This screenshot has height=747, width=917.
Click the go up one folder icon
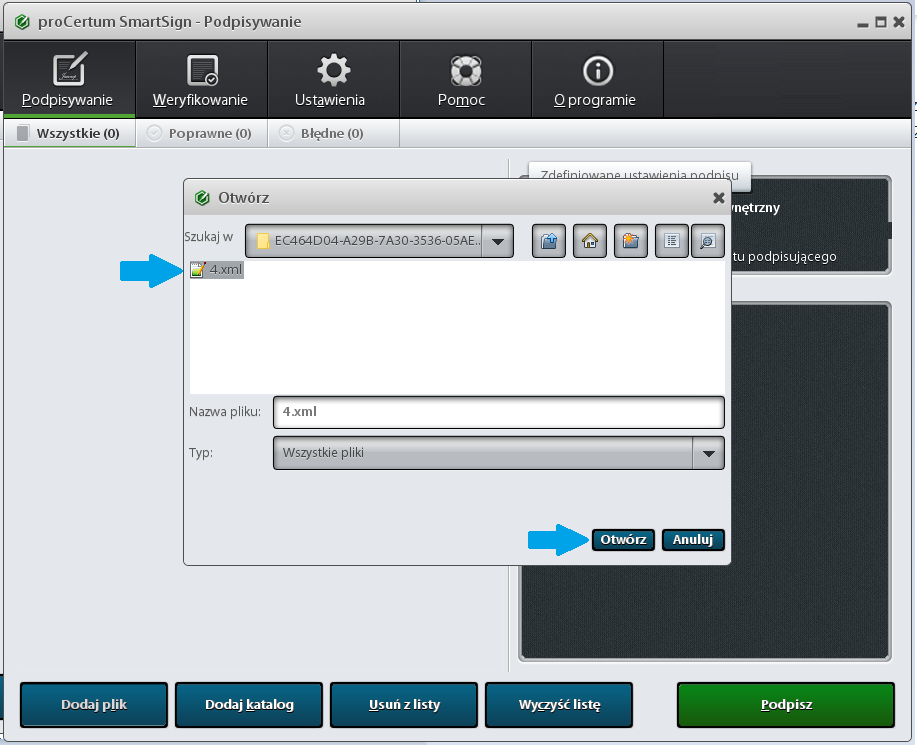[549, 240]
